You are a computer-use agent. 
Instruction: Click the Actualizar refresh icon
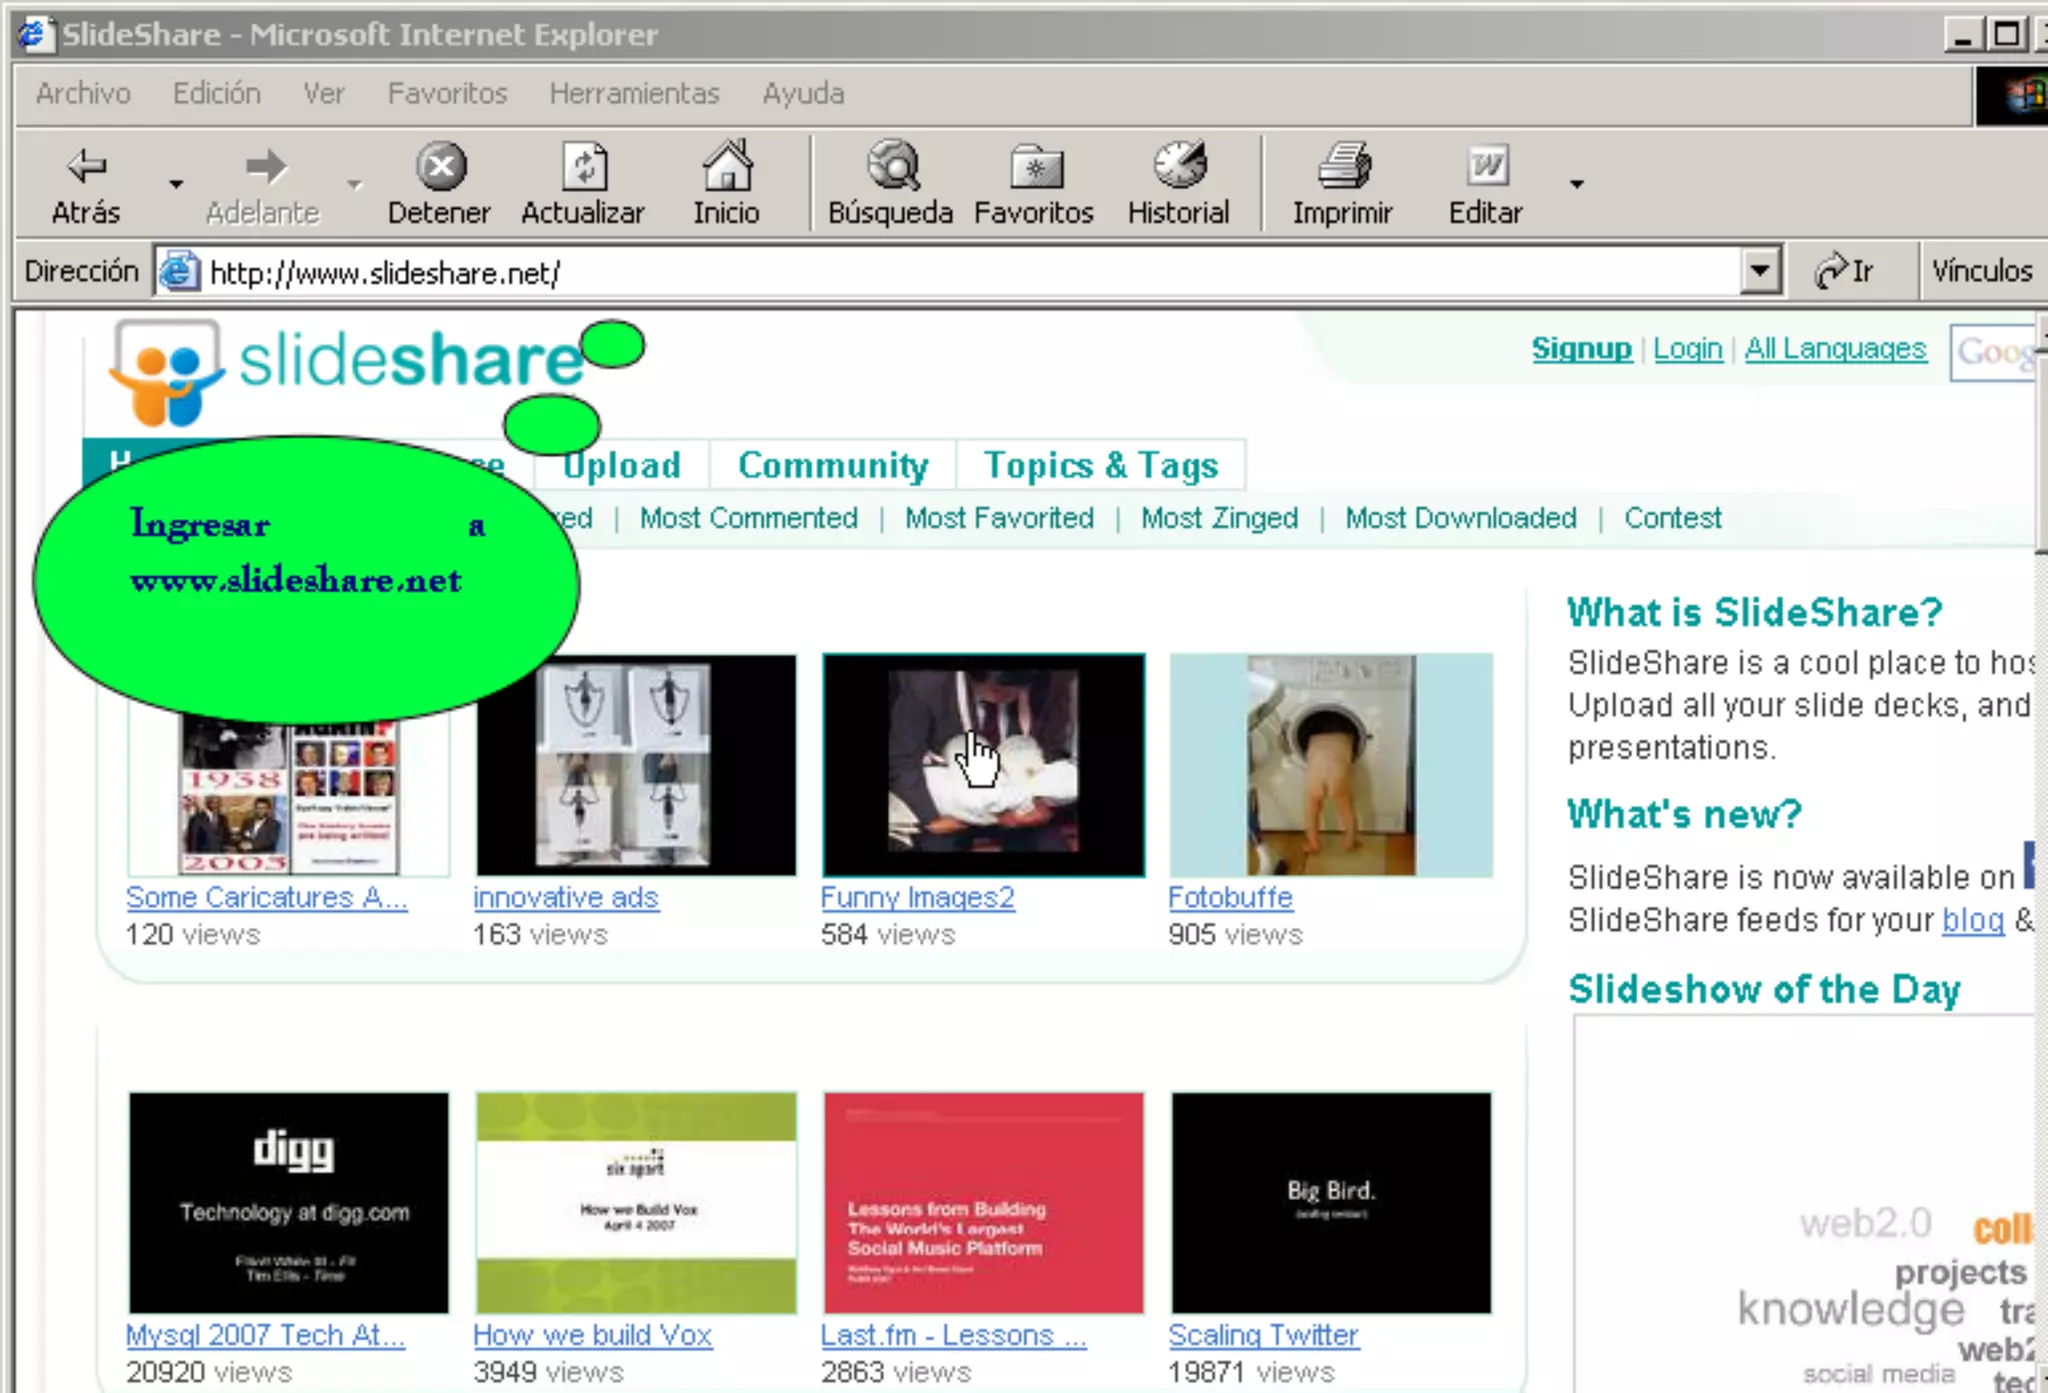[584, 166]
